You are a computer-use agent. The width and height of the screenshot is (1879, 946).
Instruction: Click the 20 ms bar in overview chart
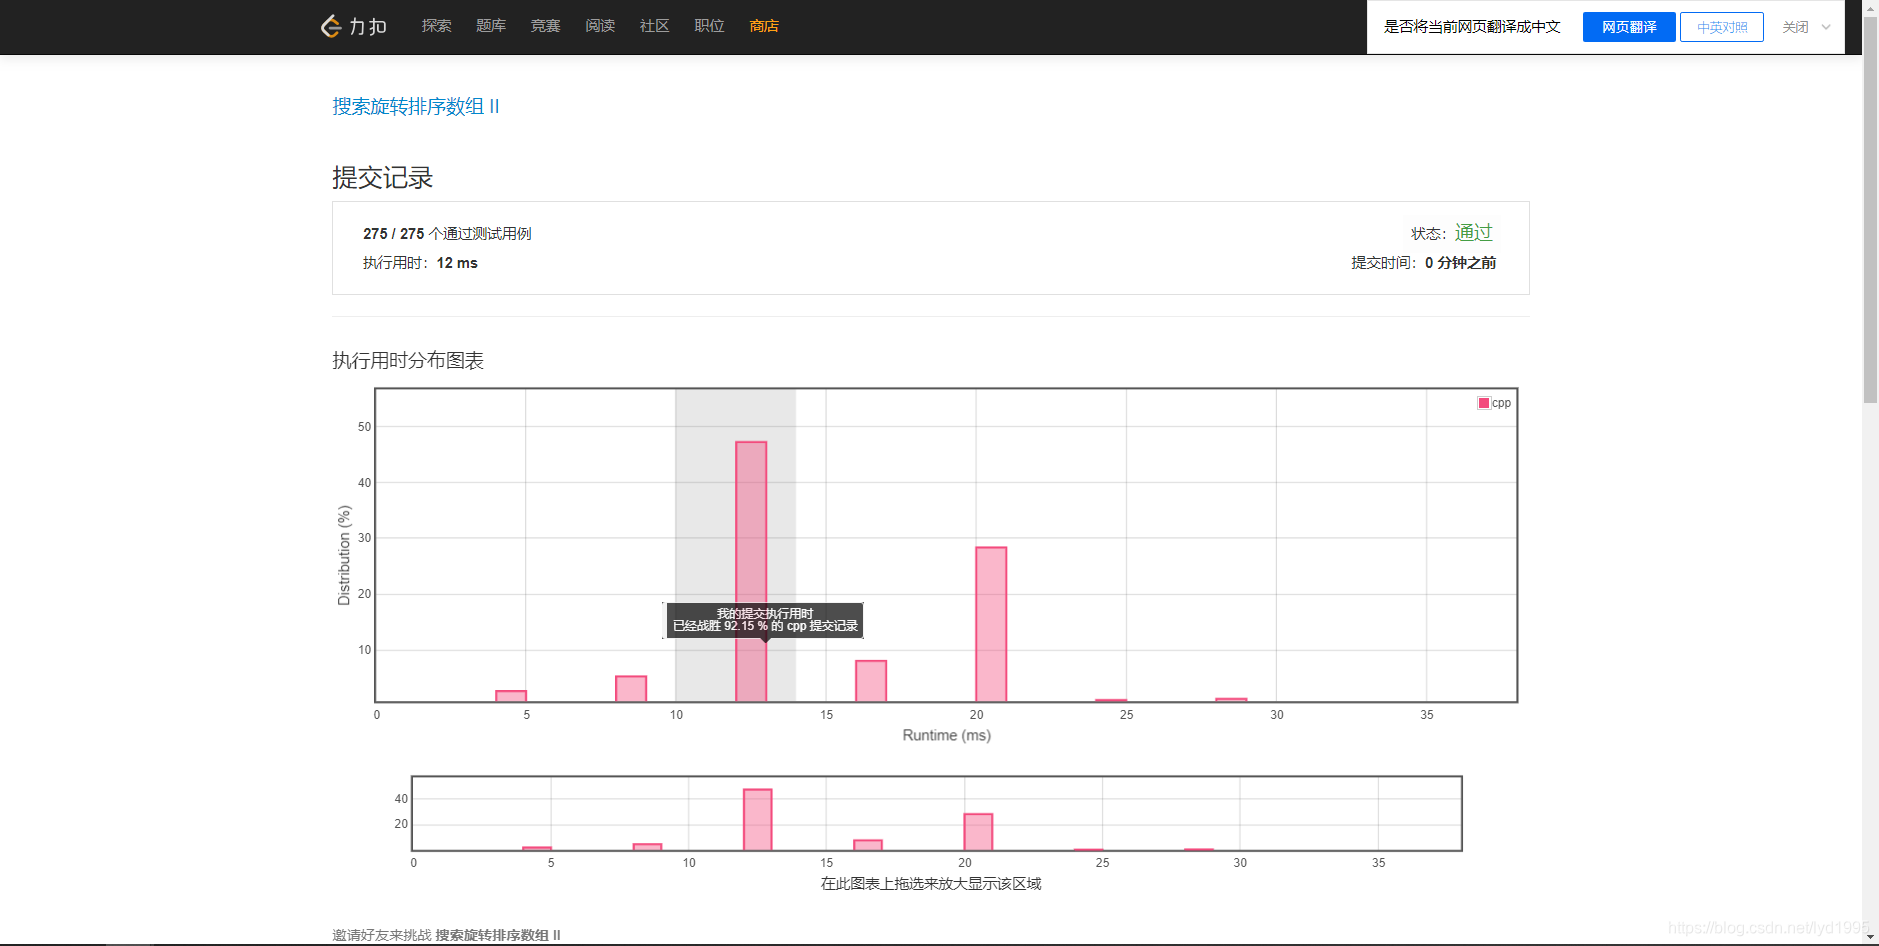pyautogui.click(x=978, y=832)
